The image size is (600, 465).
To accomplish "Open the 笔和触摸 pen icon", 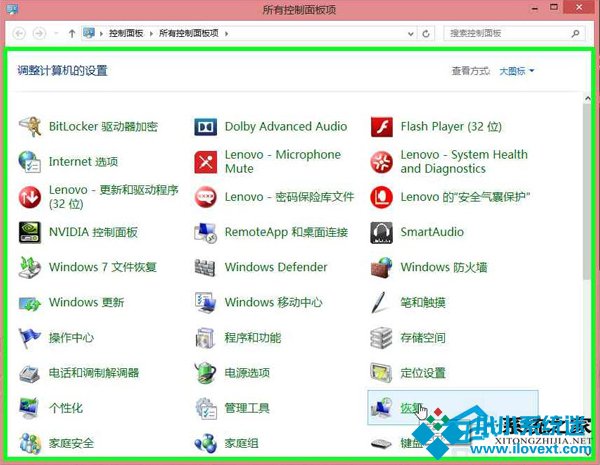I will tap(382, 302).
